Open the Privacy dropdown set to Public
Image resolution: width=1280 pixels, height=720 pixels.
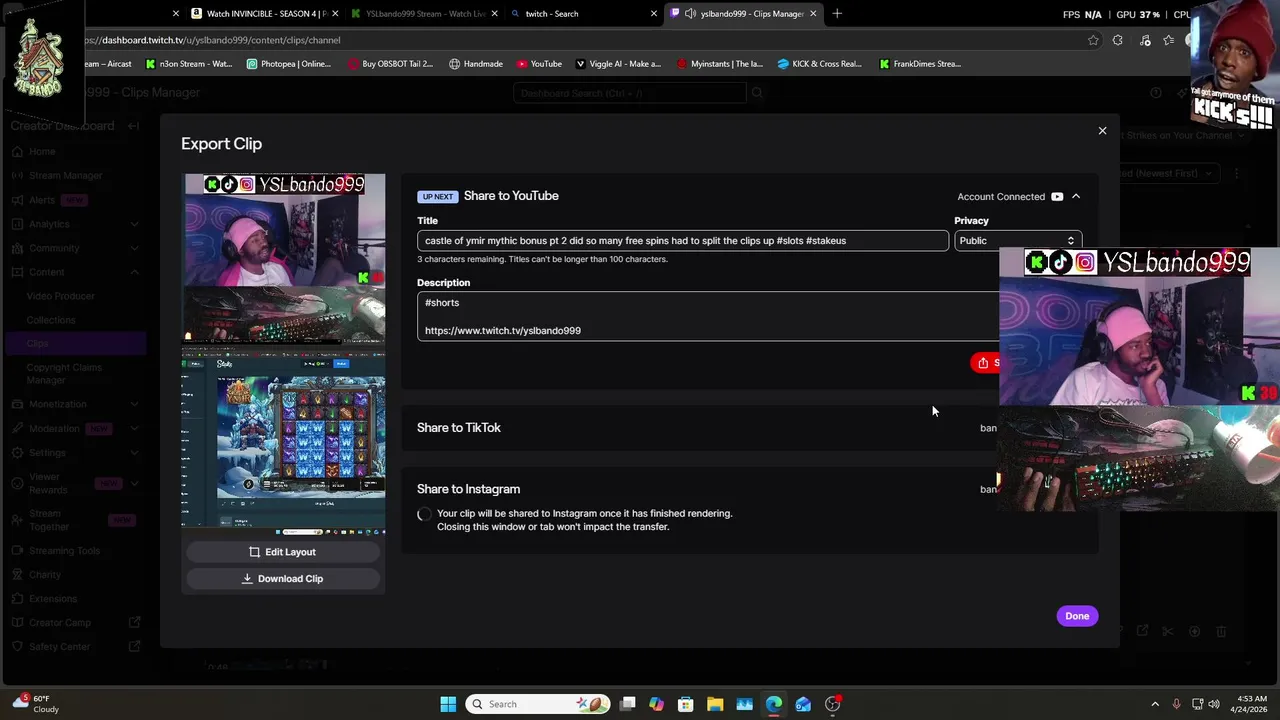[1017, 241]
